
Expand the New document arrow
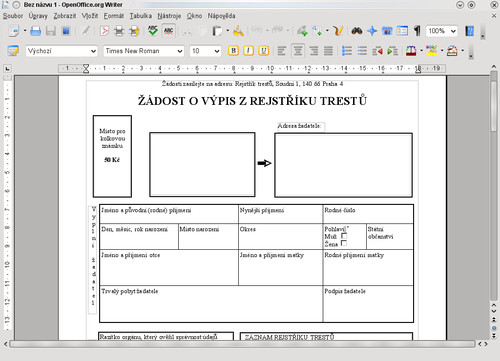(25, 31)
